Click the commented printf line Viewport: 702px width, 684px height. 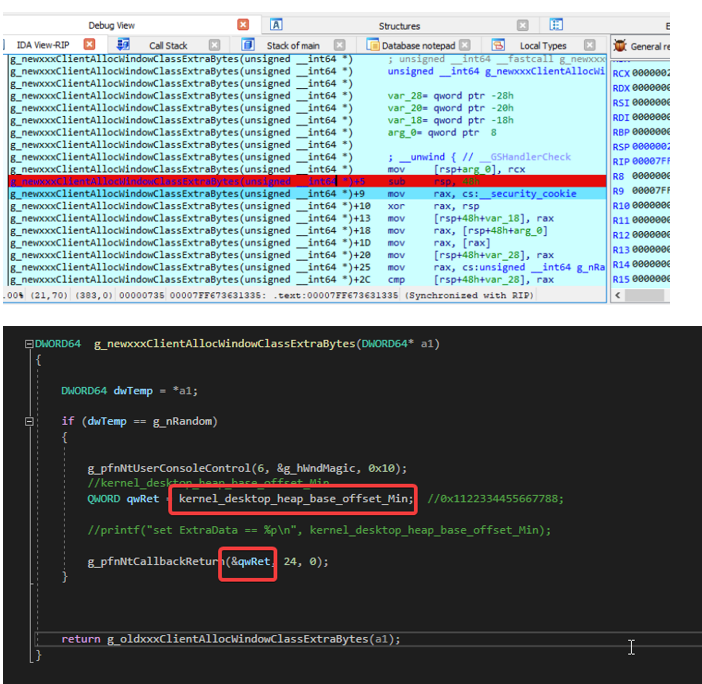pos(319,530)
